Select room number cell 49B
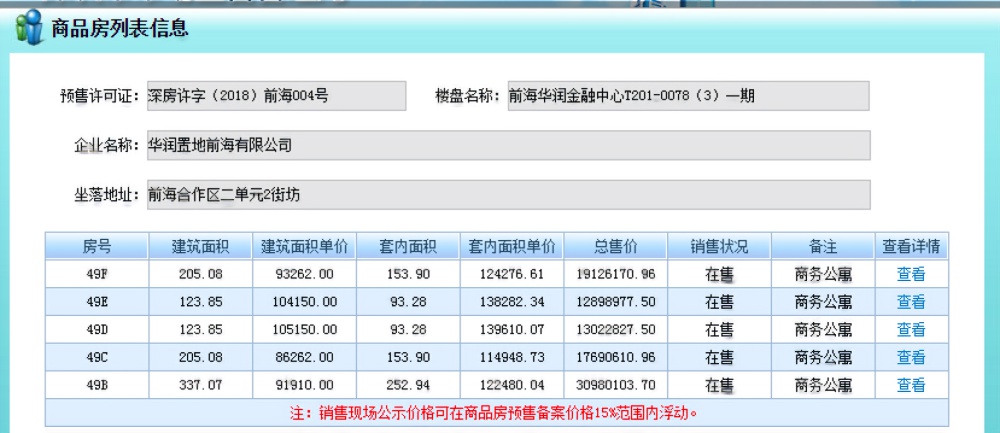The image size is (1000, 433). [x=97, y=385]
